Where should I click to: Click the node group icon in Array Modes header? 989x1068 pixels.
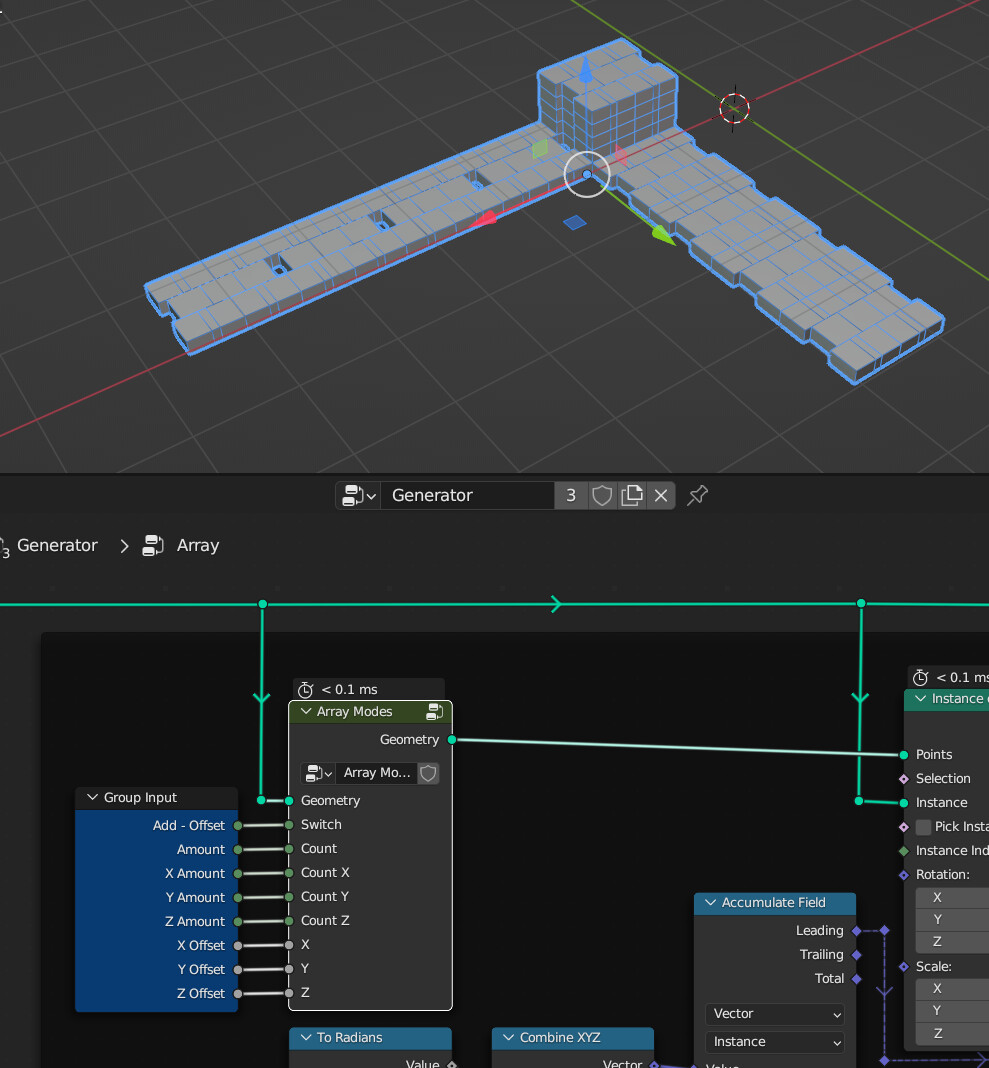(434, 712)
